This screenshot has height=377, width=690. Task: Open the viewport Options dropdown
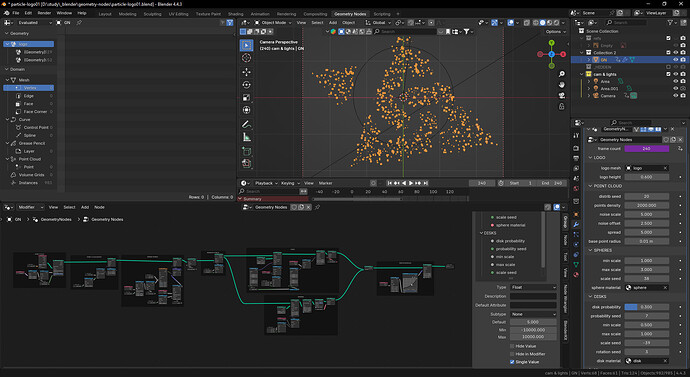point(555,32)
